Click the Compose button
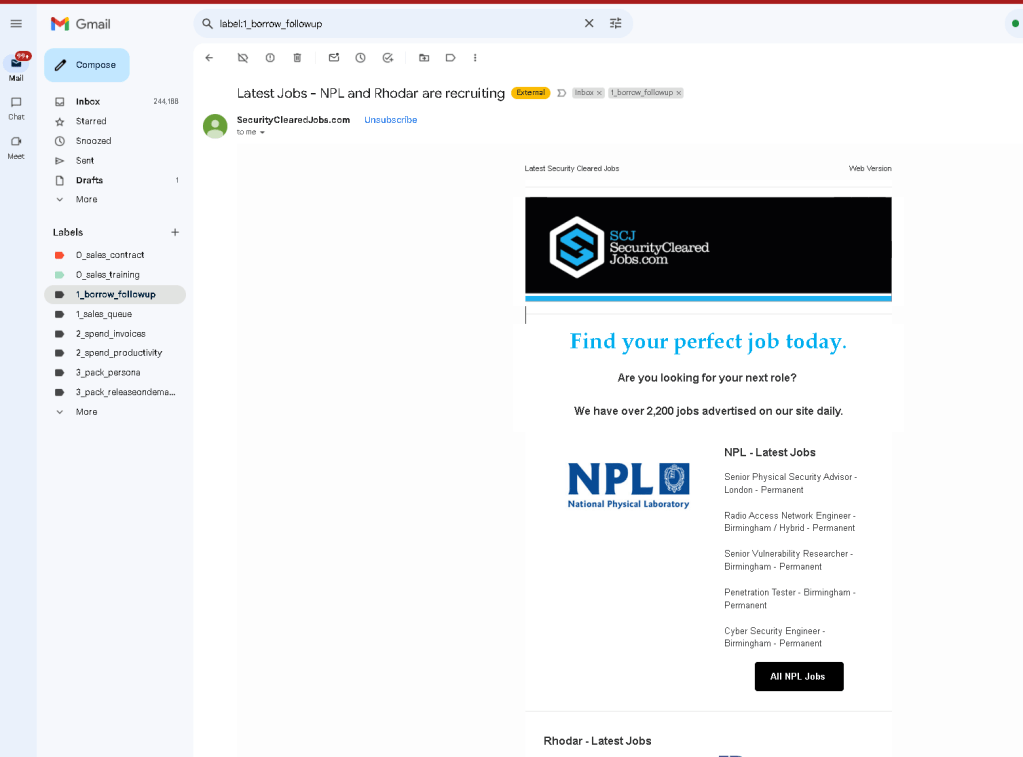This screenshot has width=1023, height=757. coord(87,65)
